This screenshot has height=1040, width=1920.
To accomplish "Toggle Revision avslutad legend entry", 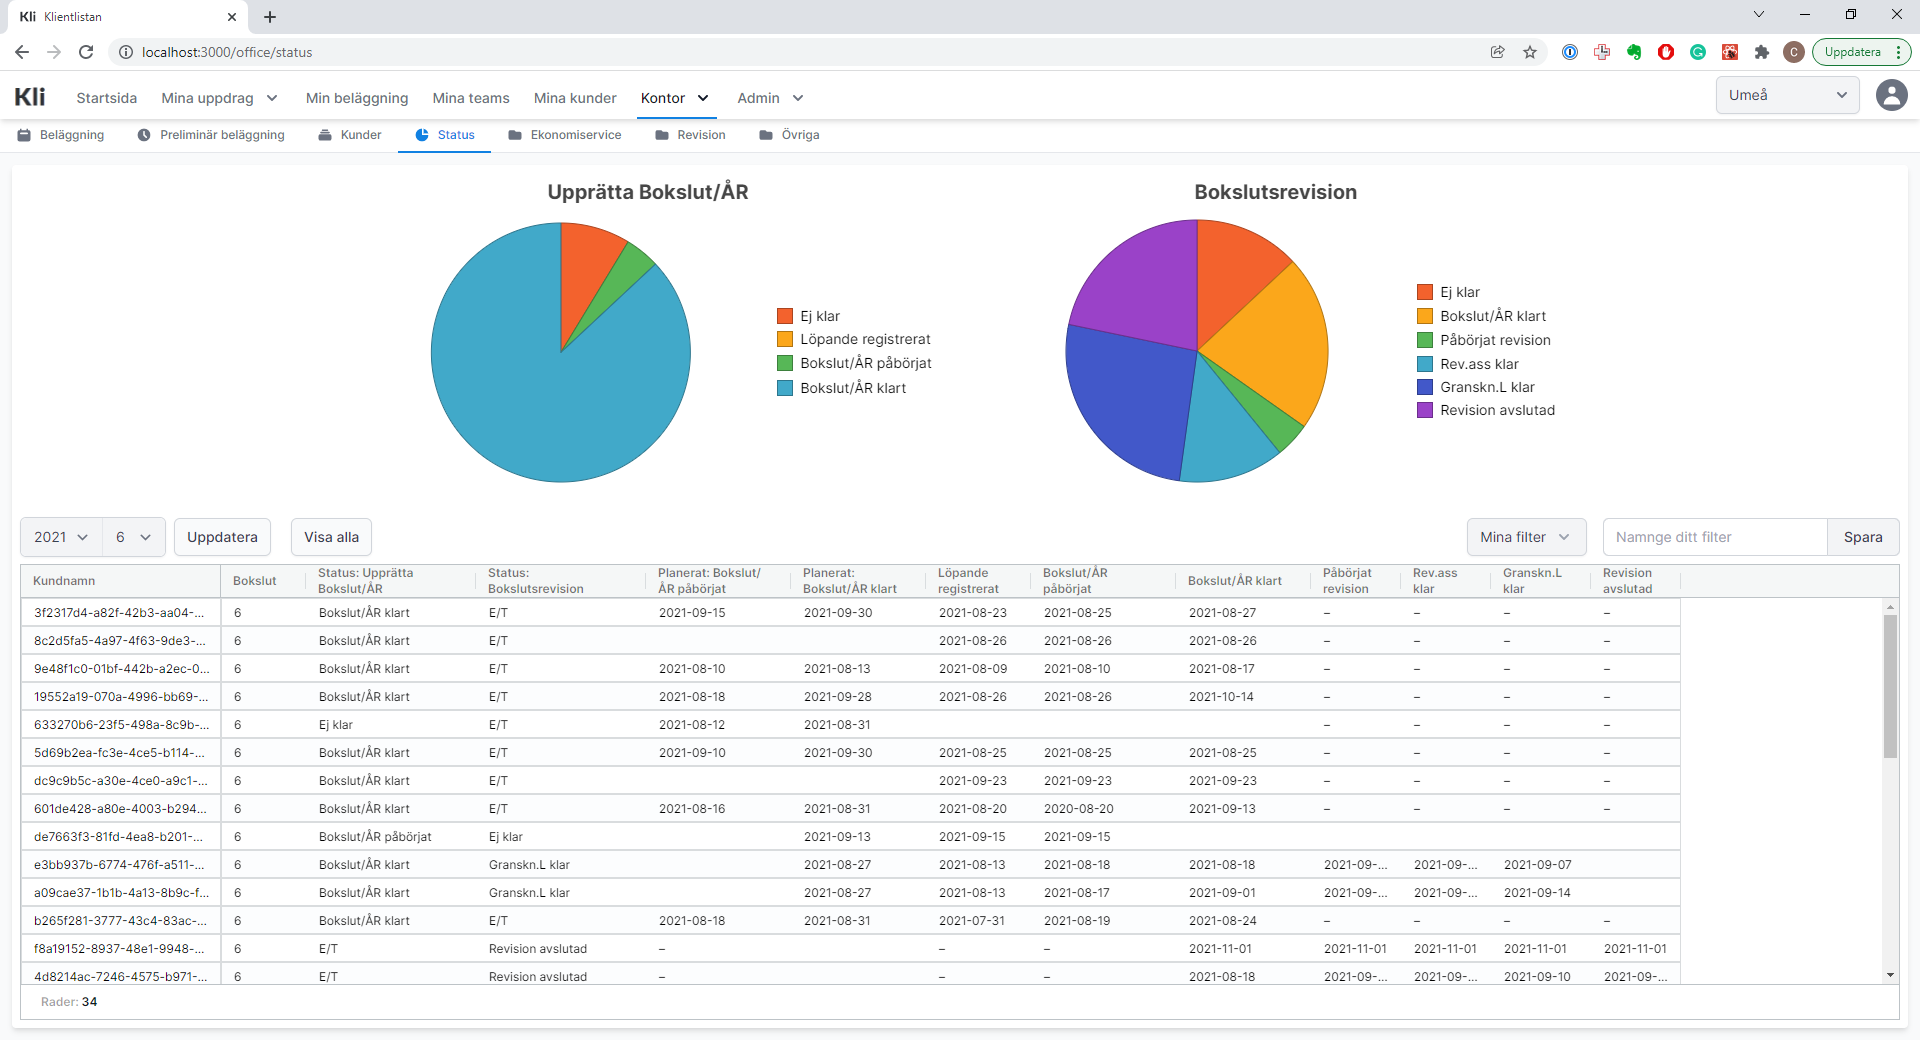I will point(1496,410).
